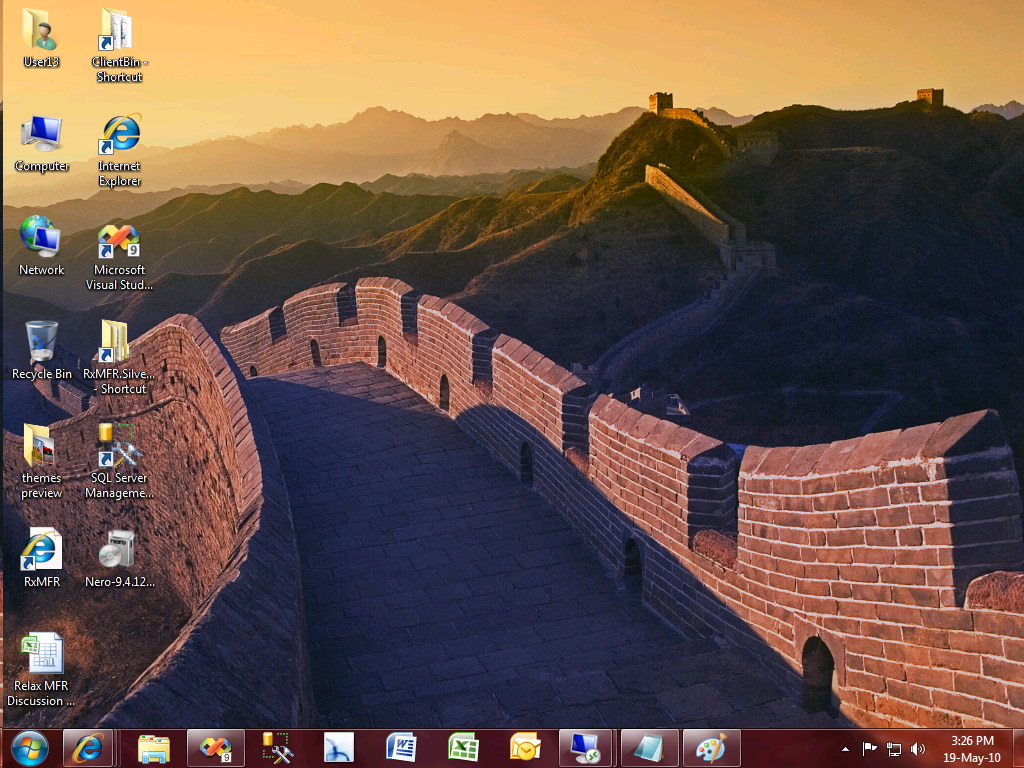
Task: Launch Paint from the taskbar
Action: tap(710, 748)
